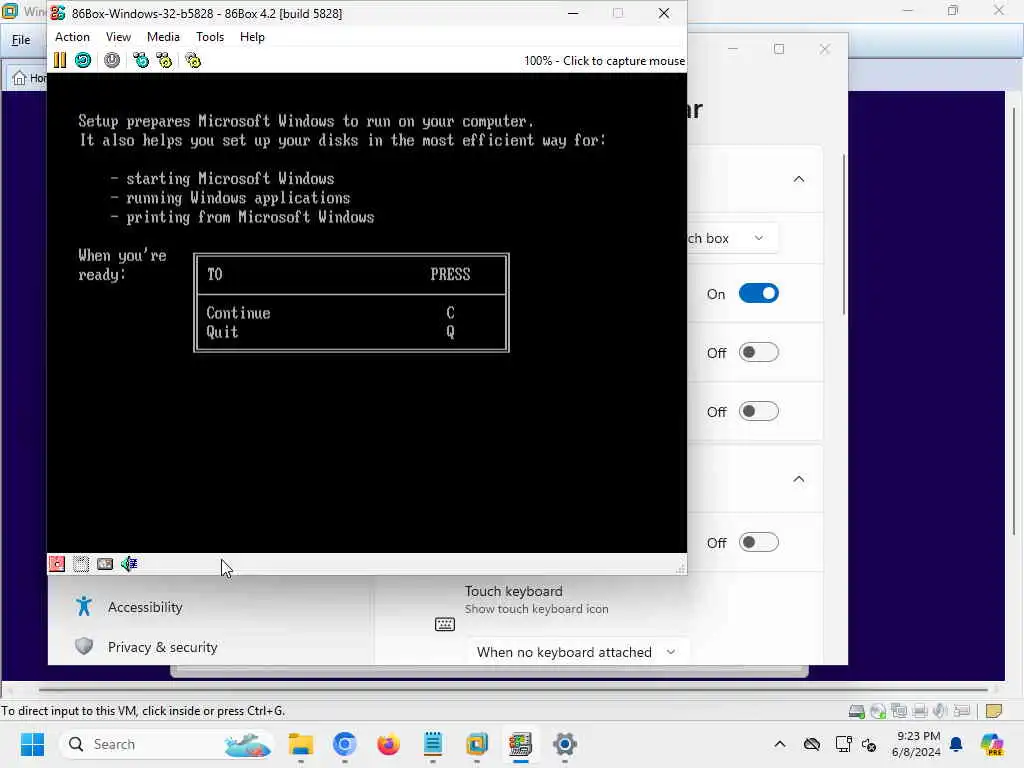Open Copilot preview icon on taskbar

(993, 744)
